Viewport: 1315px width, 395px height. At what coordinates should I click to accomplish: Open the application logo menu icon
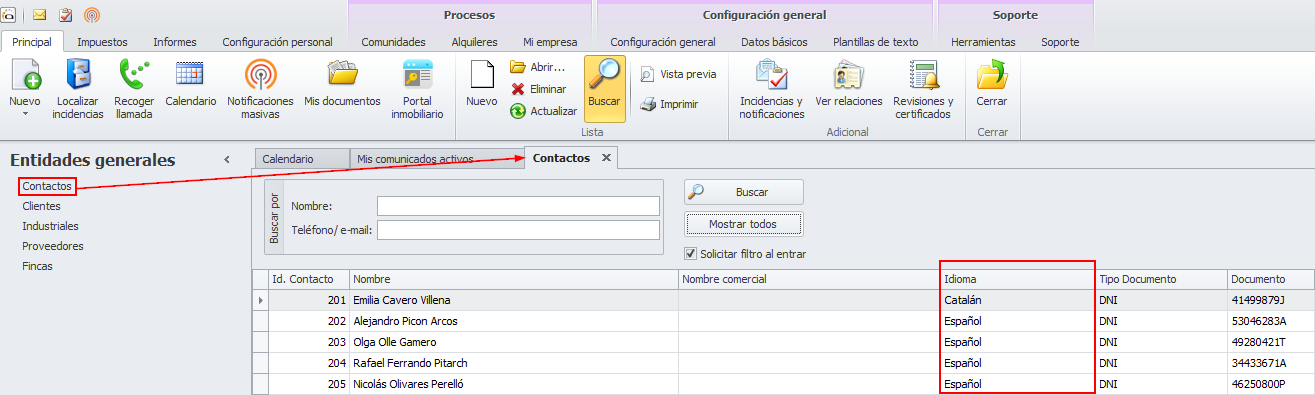[7, 15]
